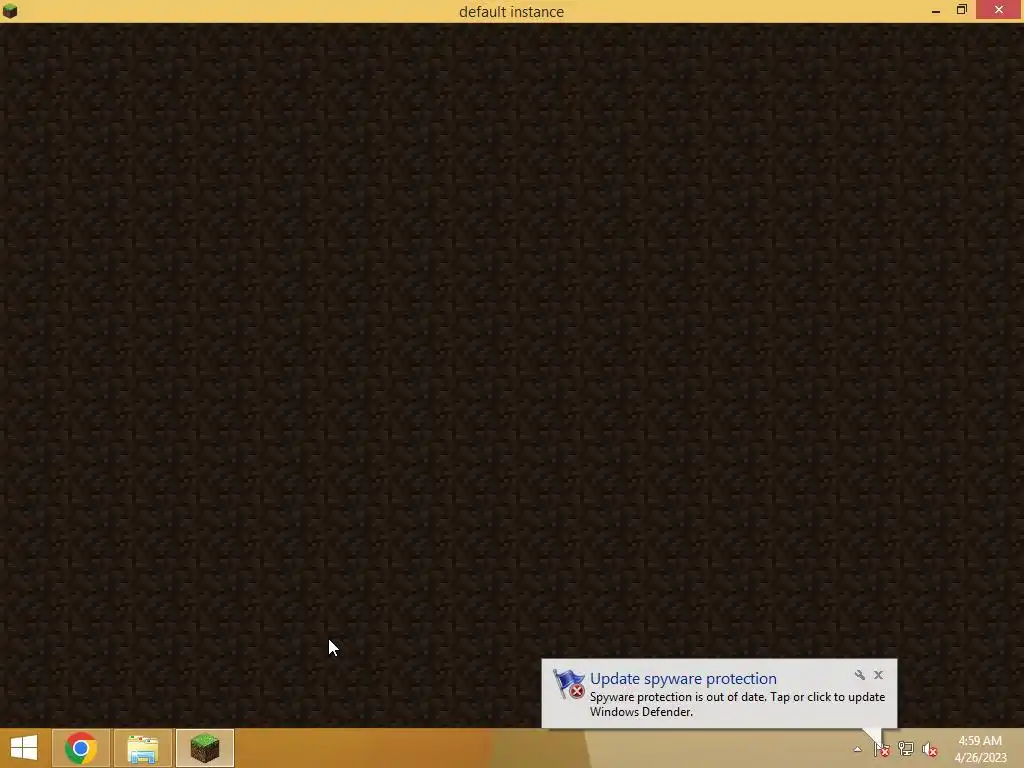Viewport: 1024px width, 768px height.
Task: Open the Windows Start button
Action: [24, 748]
